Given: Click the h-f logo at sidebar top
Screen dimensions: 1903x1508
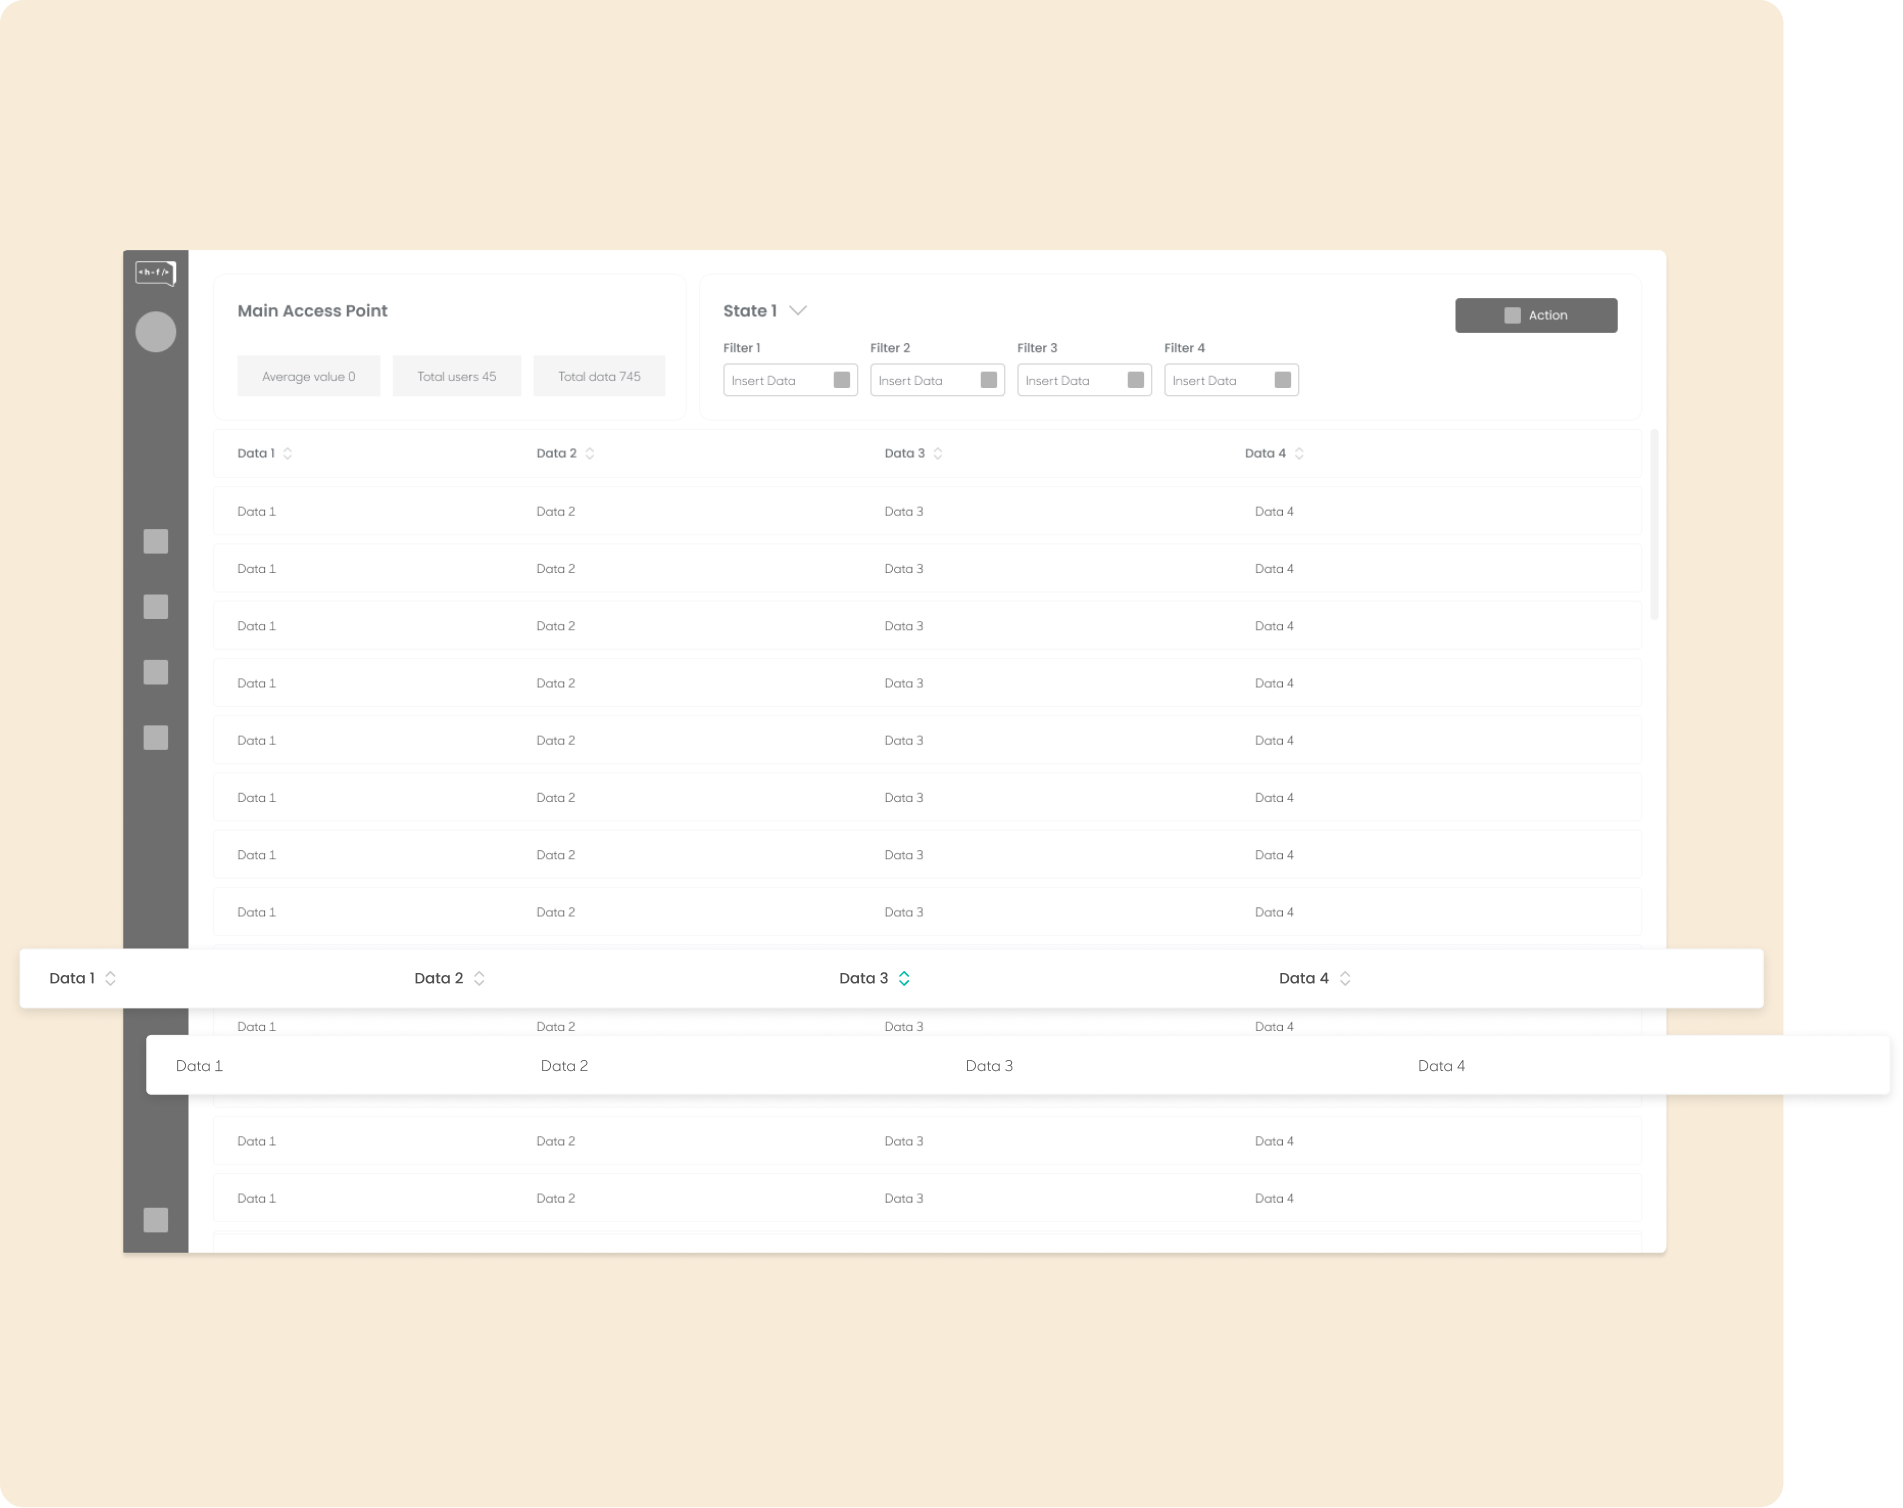Looking at the screenshot, I should [156, 273].
